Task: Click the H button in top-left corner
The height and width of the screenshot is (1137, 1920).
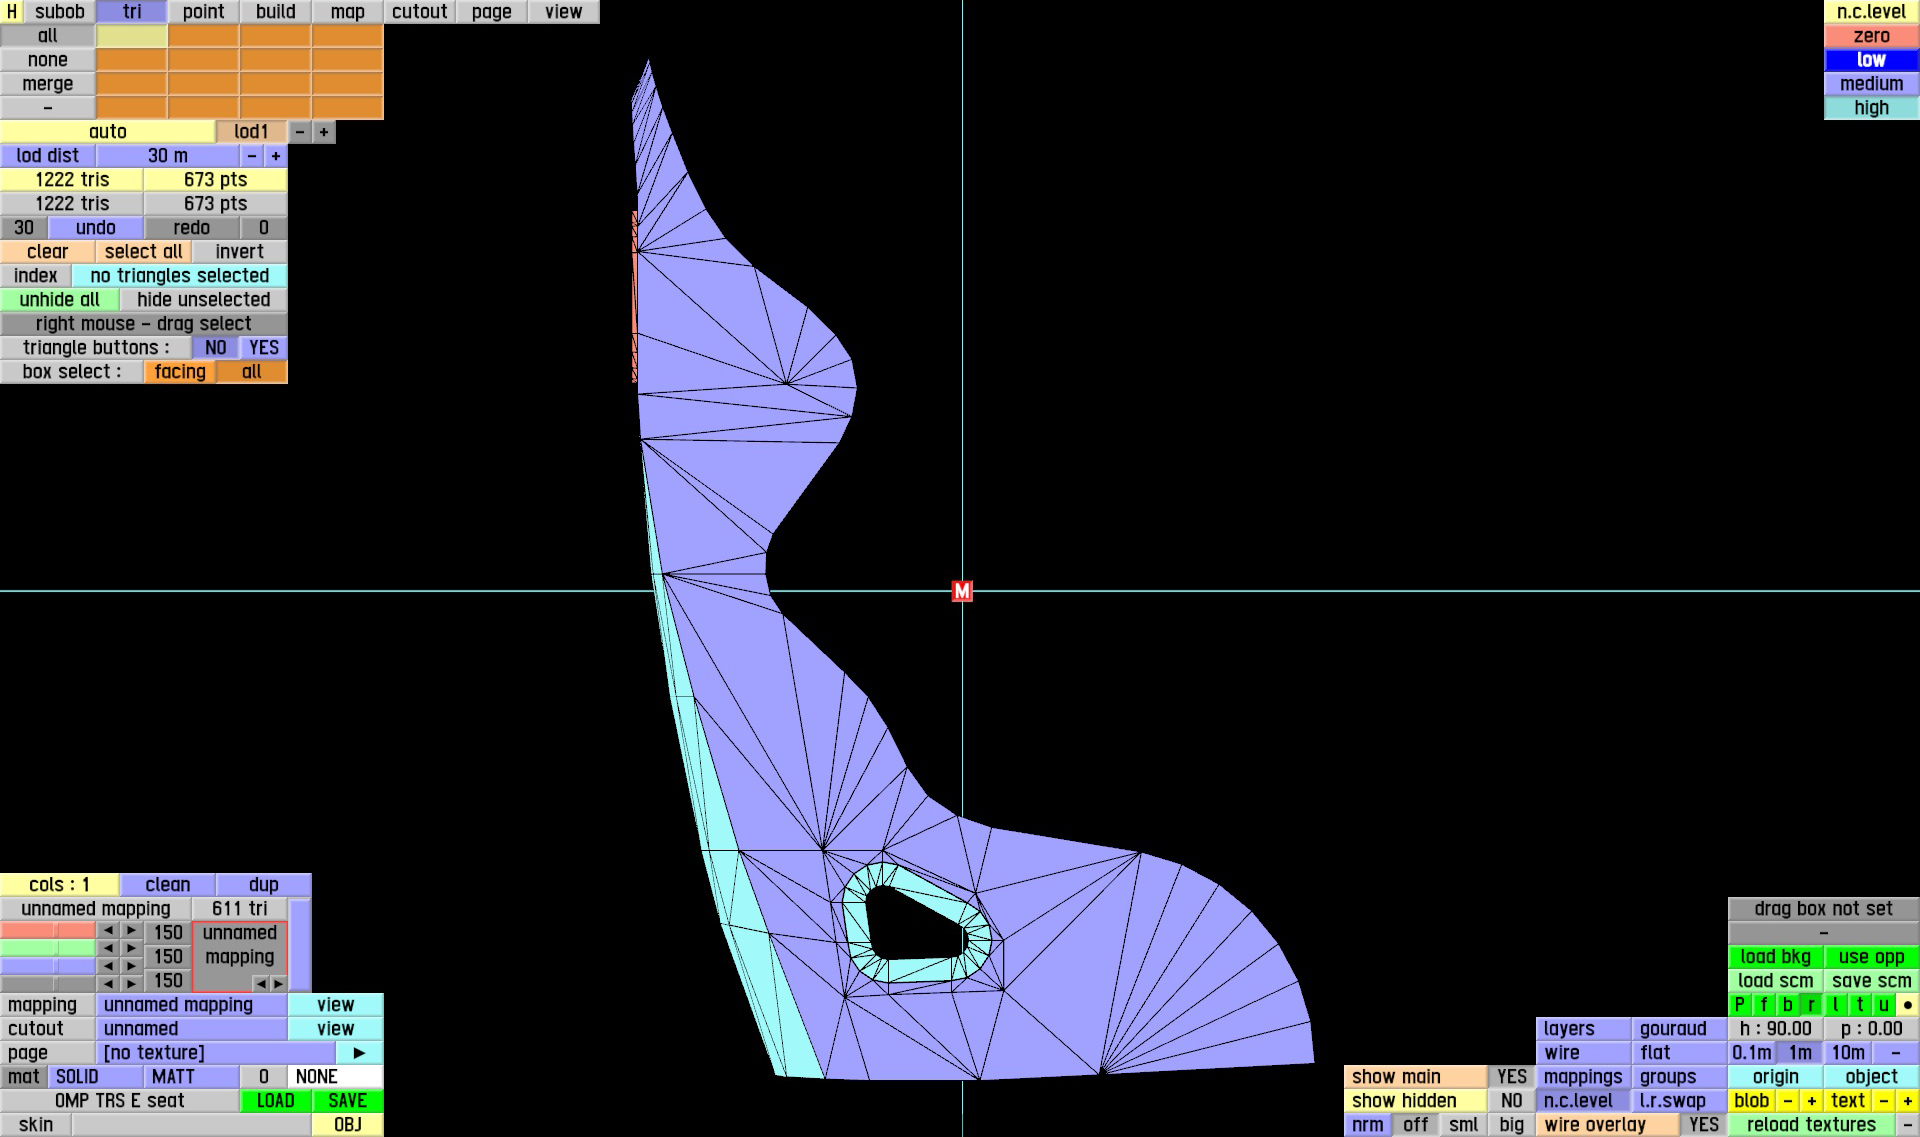Action: click(12, 12)
